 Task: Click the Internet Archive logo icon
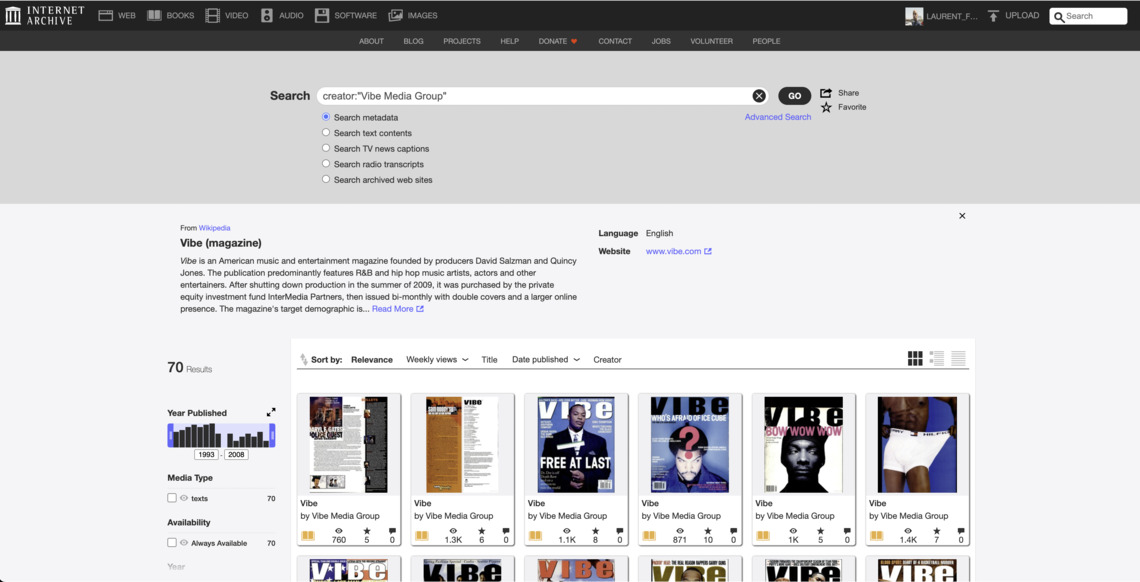[13, 15]
